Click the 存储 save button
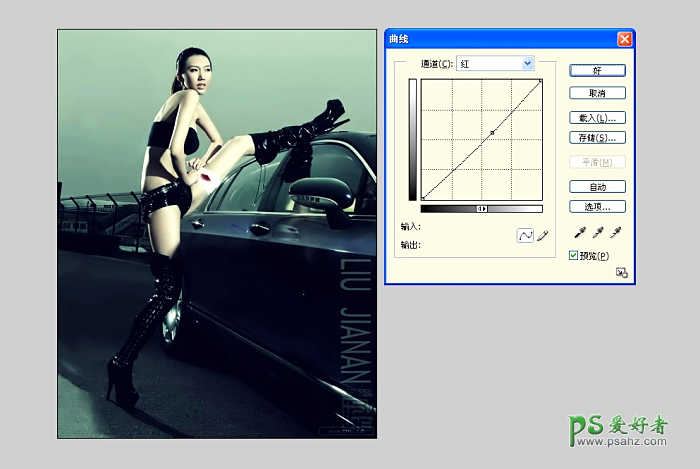700x469 pixels. pos(597,137)
